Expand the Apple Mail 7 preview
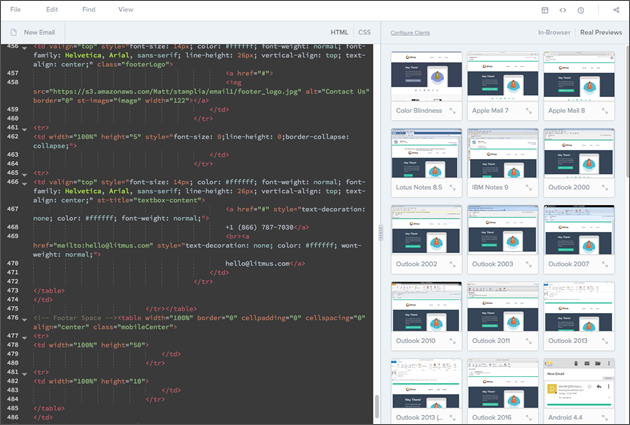Viewport: 630px width, 425px height. (529, 111)
